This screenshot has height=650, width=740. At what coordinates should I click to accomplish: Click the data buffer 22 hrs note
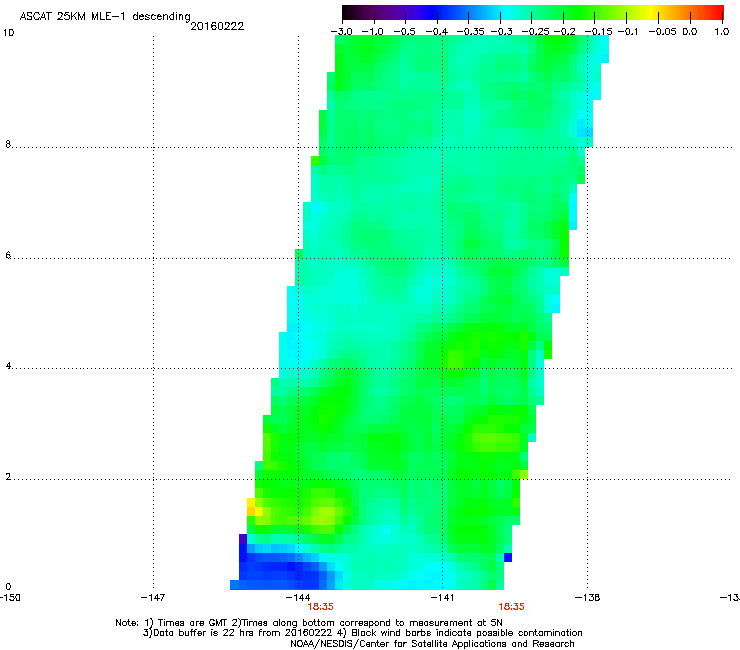(362, 633)
